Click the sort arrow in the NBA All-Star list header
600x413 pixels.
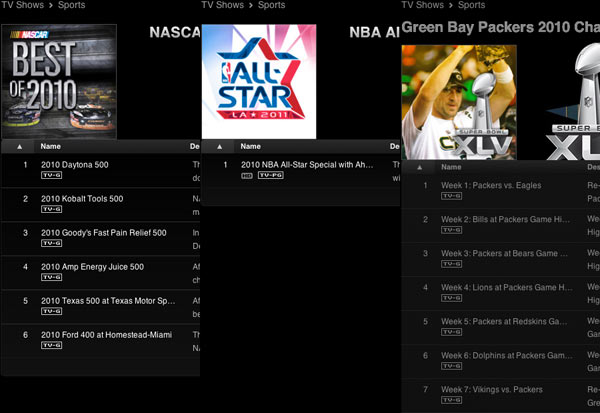click(x=220, y=146)
